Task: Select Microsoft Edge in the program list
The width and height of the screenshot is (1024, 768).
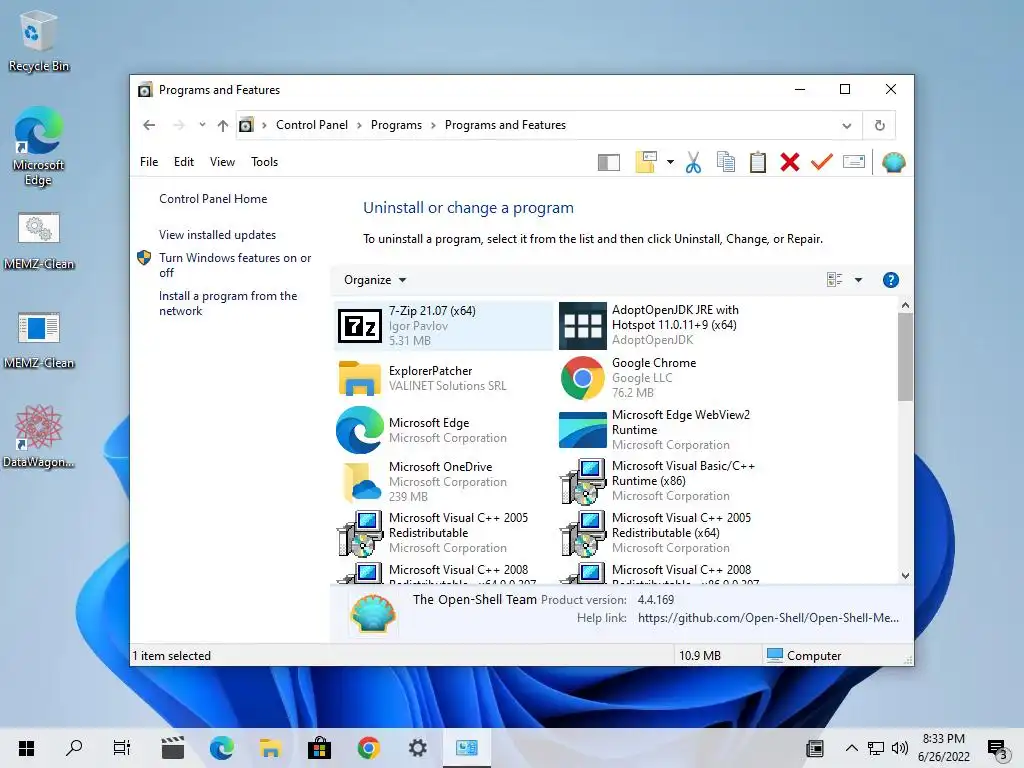Action: 443,430
